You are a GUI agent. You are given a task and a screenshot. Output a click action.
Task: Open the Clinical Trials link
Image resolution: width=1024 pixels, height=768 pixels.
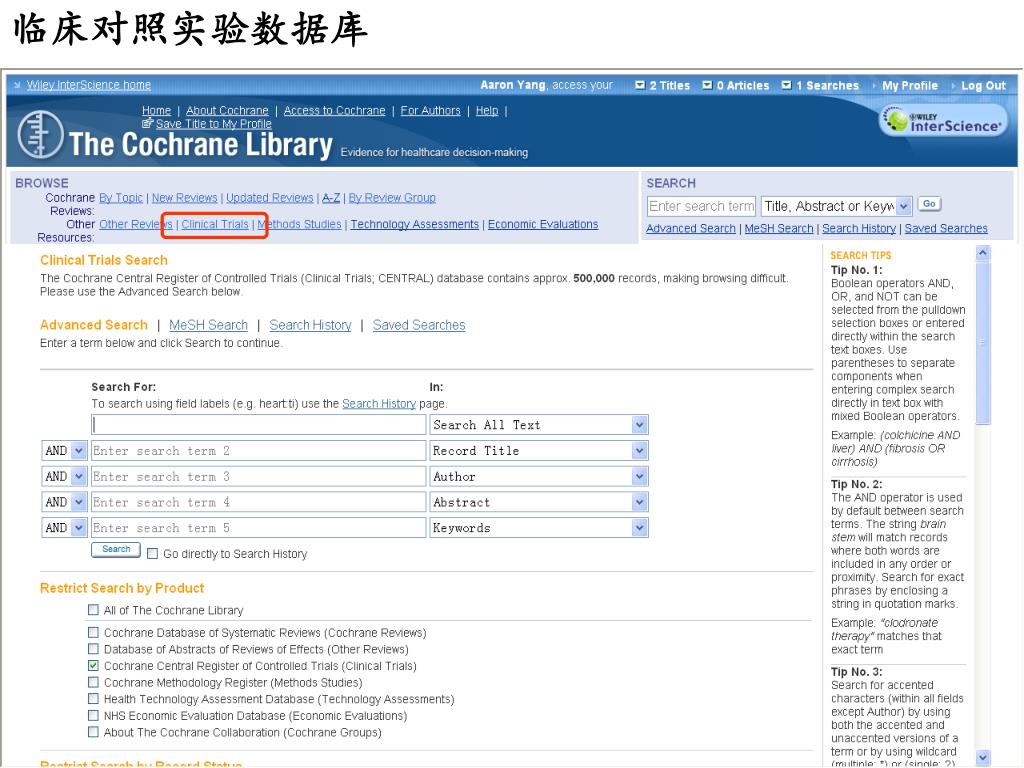[215, 224]
